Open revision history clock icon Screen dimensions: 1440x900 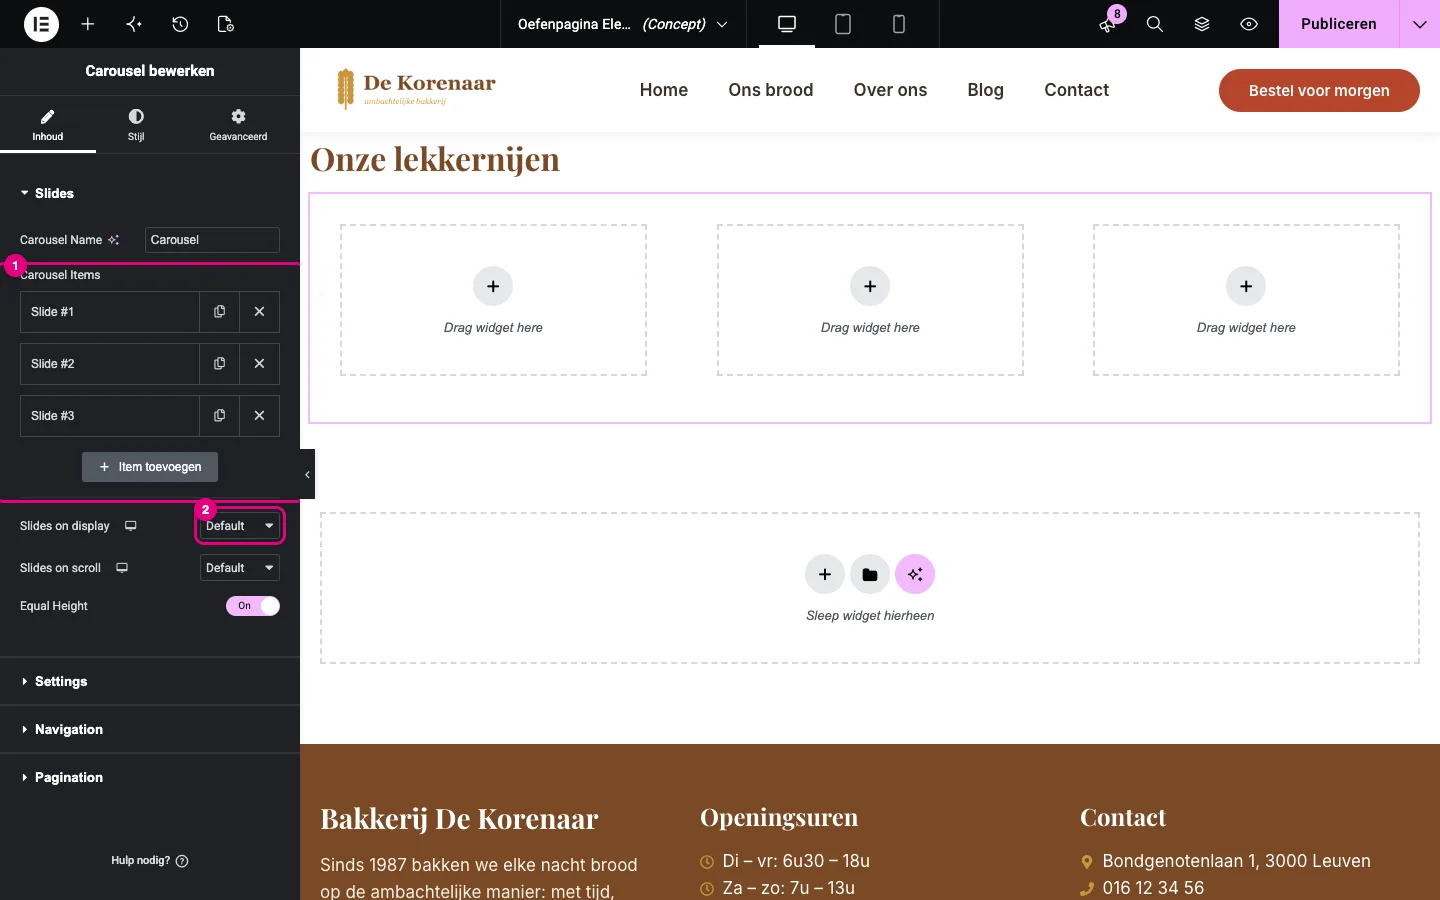tap(180, 24)
